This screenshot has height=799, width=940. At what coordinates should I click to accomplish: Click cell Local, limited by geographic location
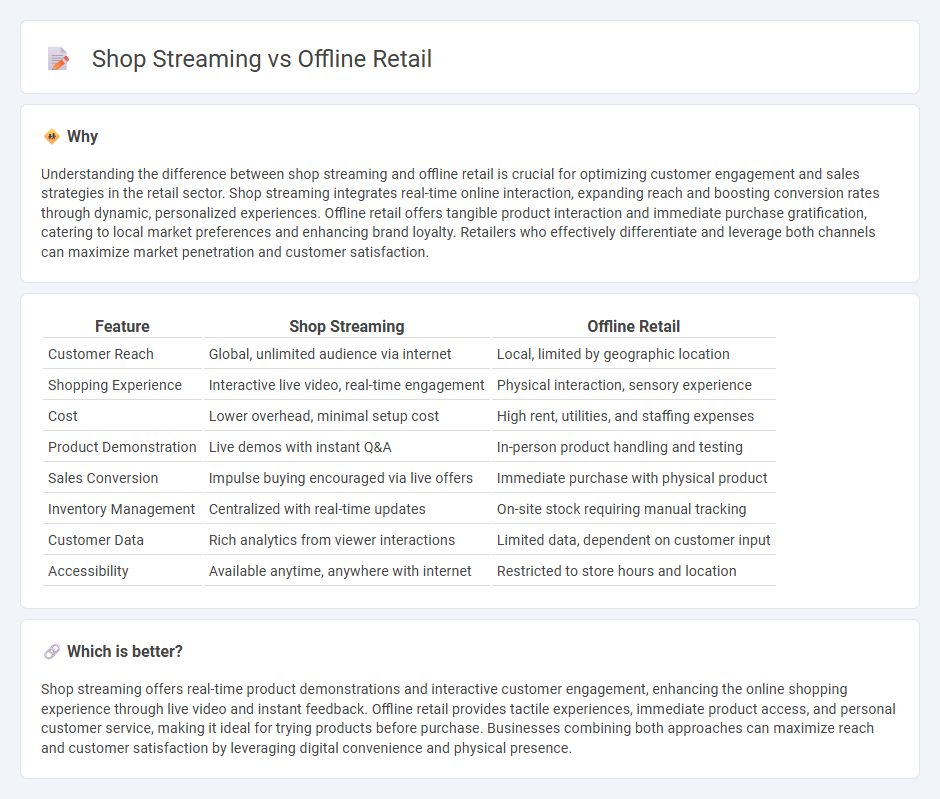tap(634, 354)
